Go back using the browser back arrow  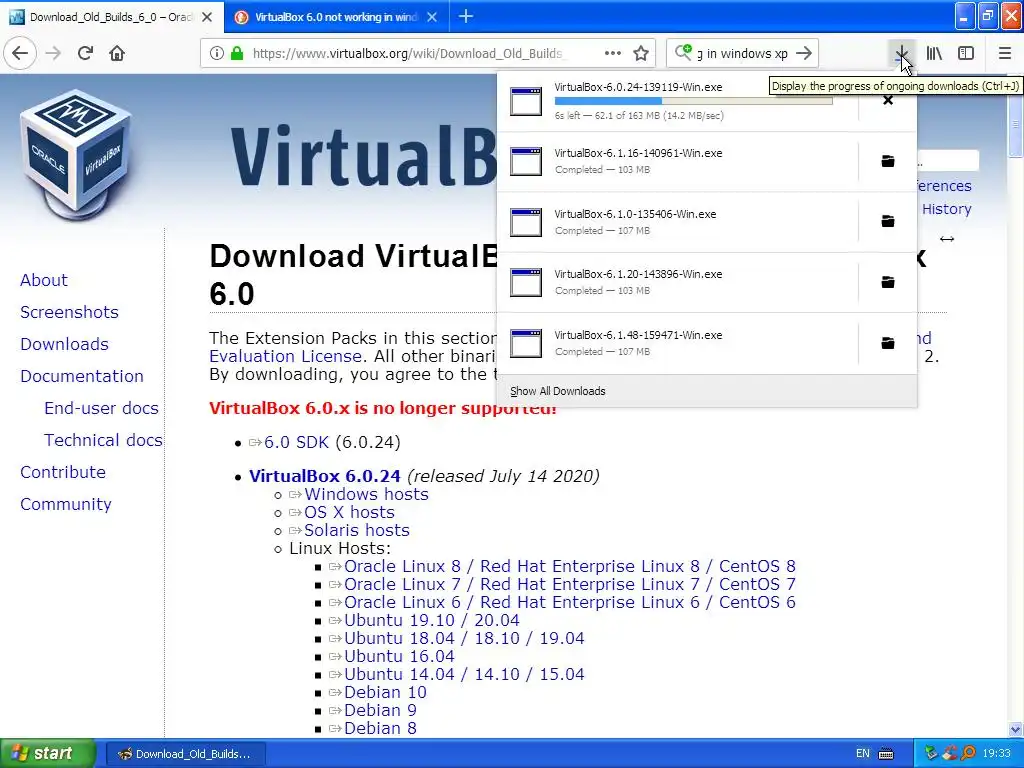pyautogui.click(x=20, y=53)
